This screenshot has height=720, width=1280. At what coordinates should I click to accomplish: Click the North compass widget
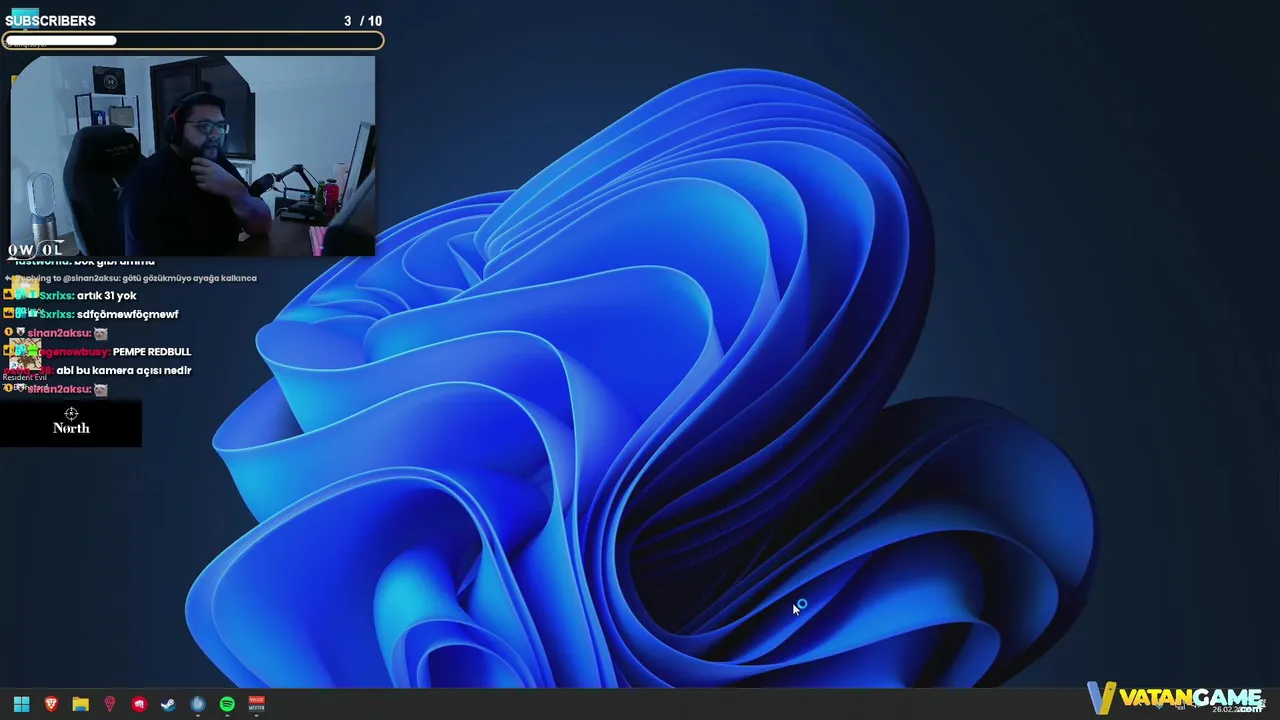click(71, 422)
